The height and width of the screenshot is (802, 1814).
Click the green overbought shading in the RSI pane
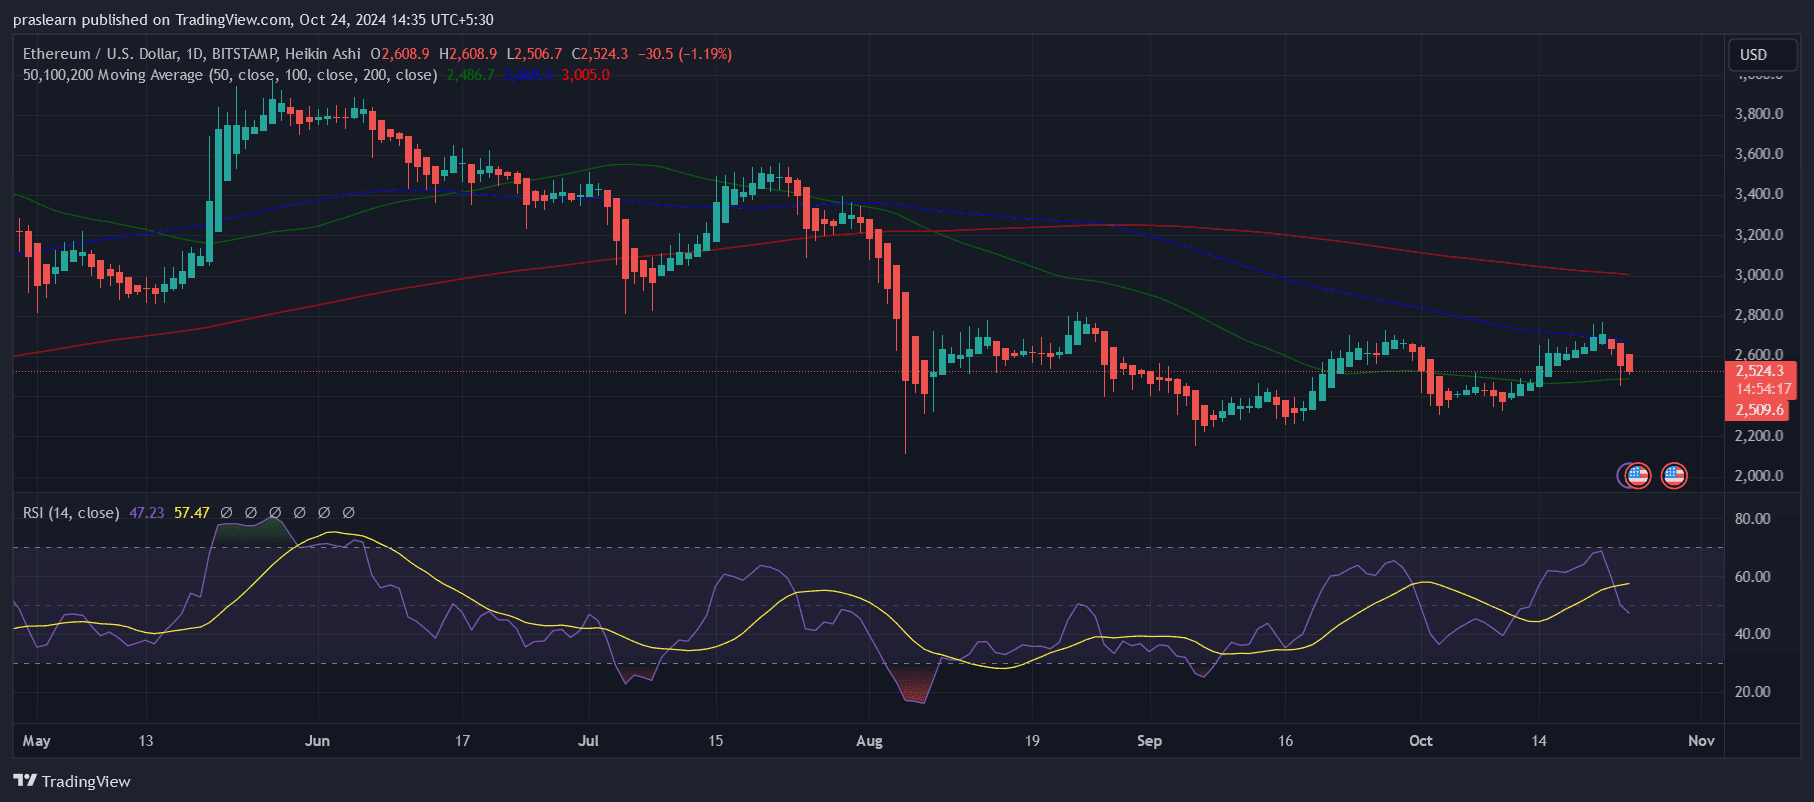[x=250, y=530]
